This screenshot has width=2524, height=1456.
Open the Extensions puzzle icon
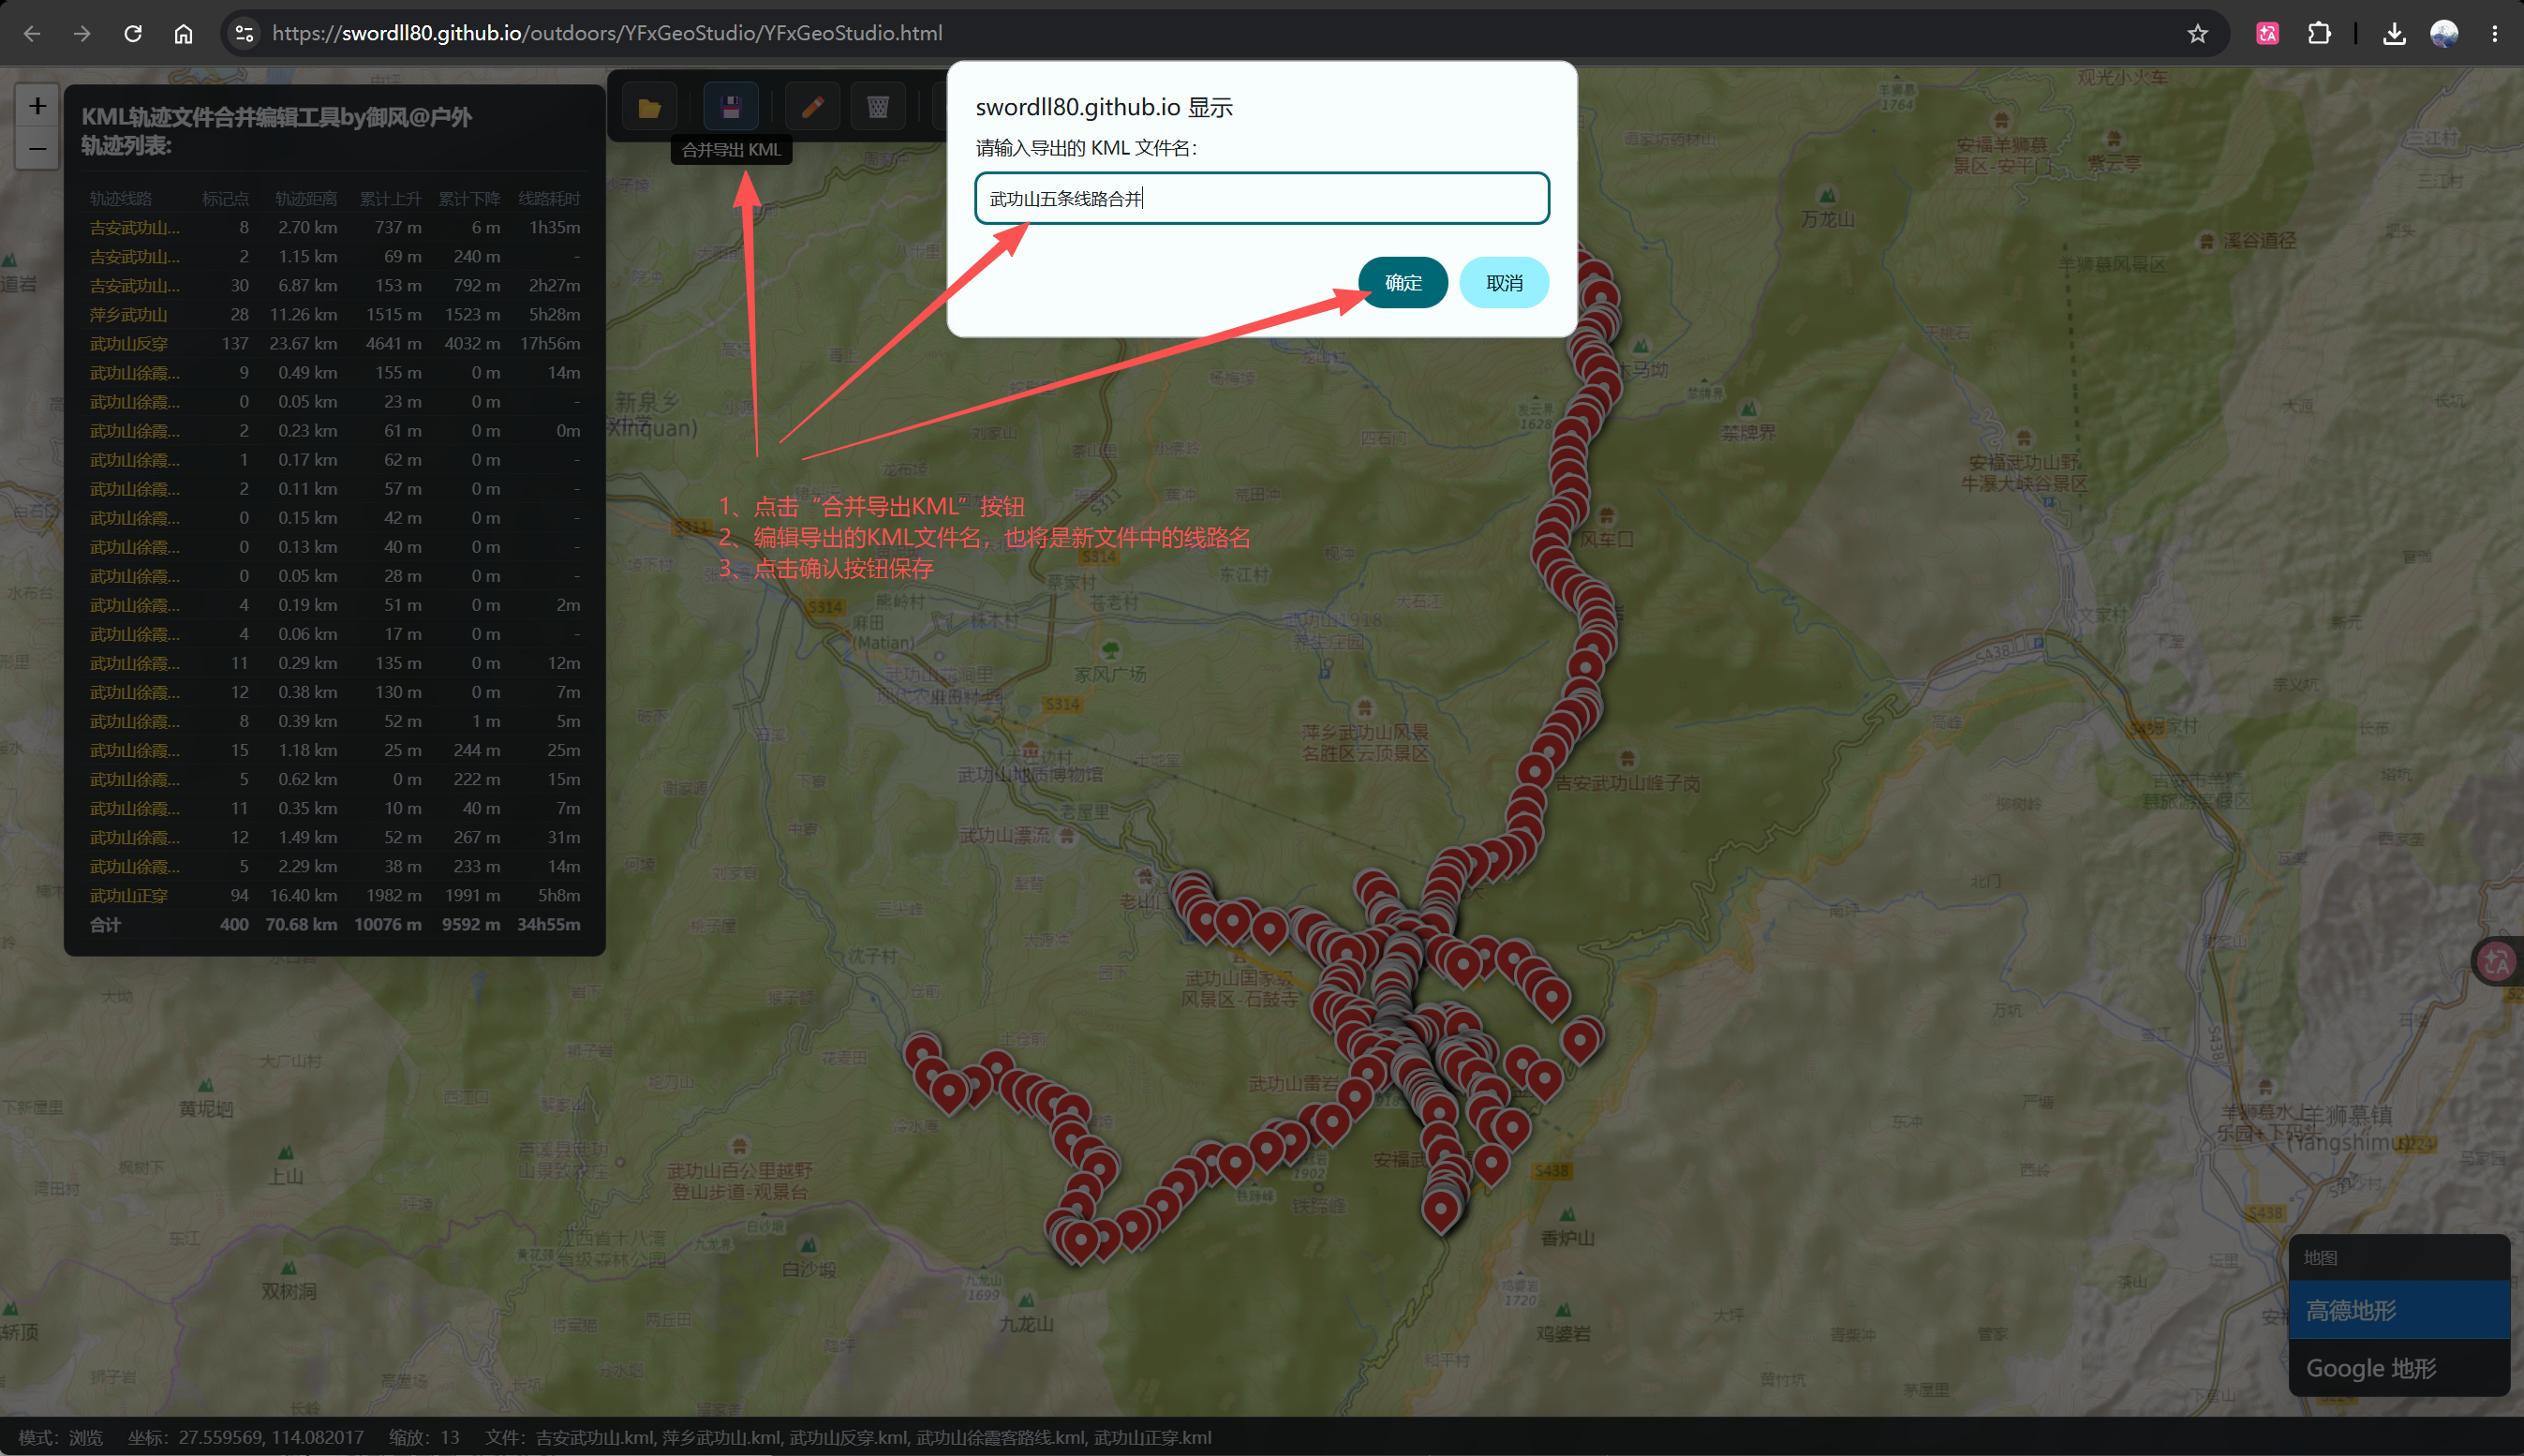[2319, 33]
